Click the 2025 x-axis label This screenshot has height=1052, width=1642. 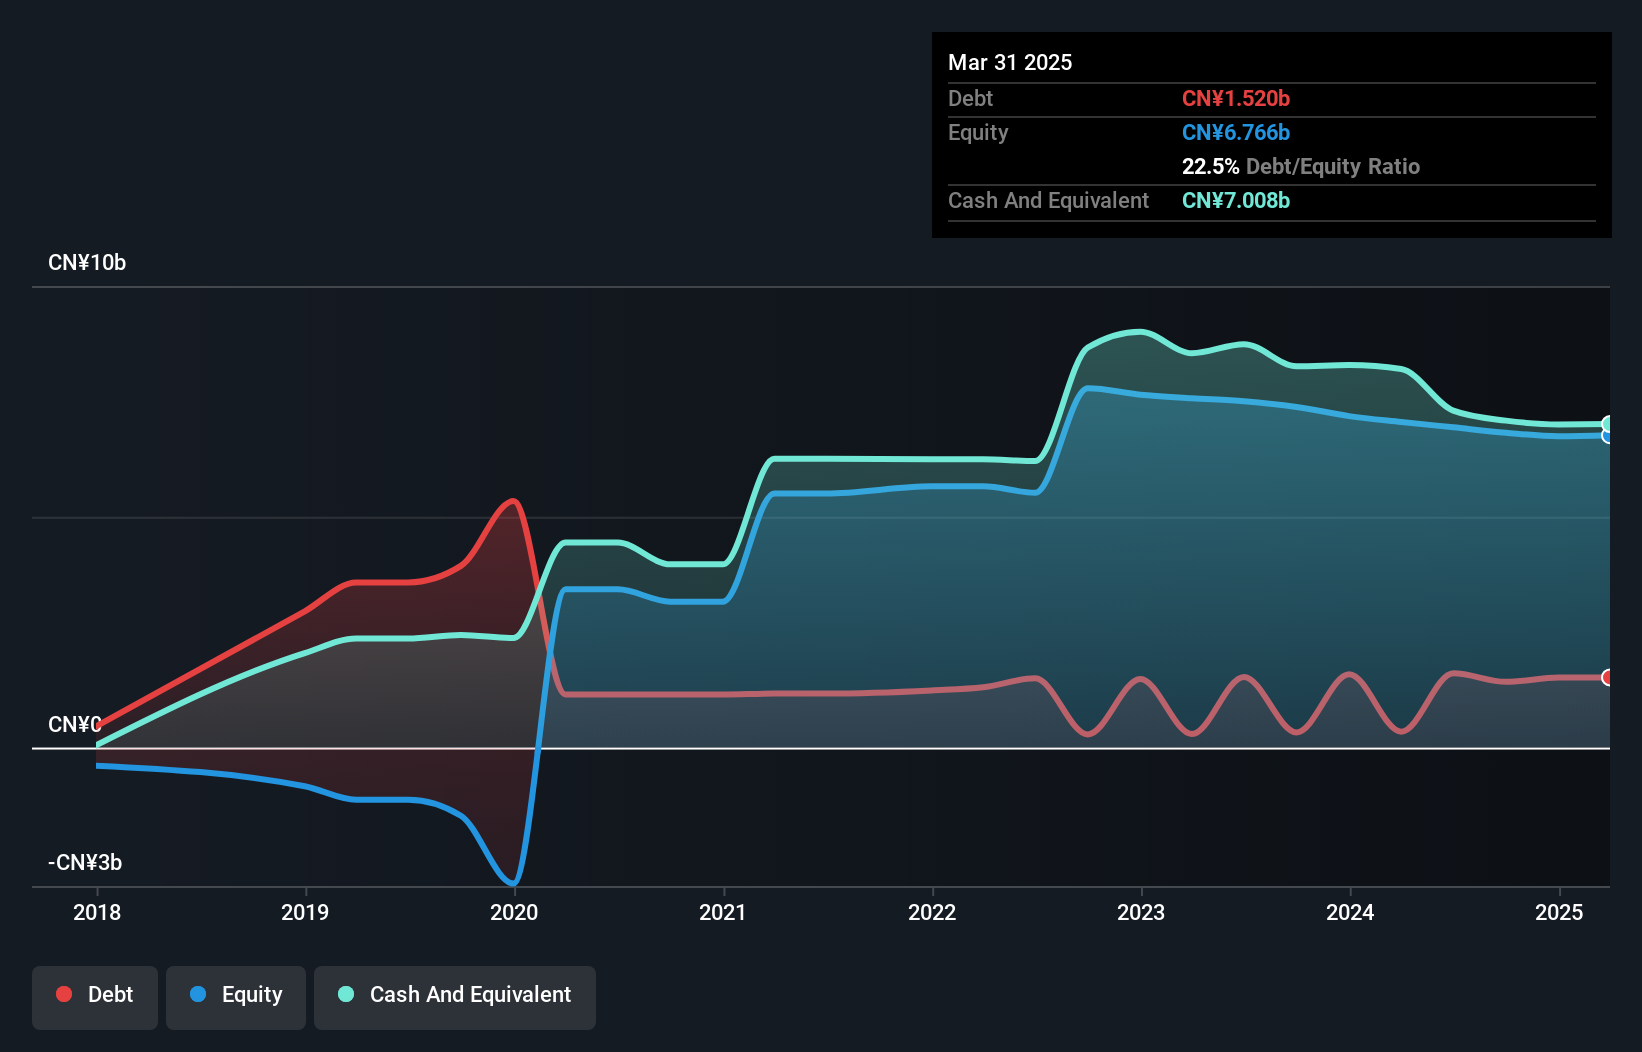[1559, 912]
